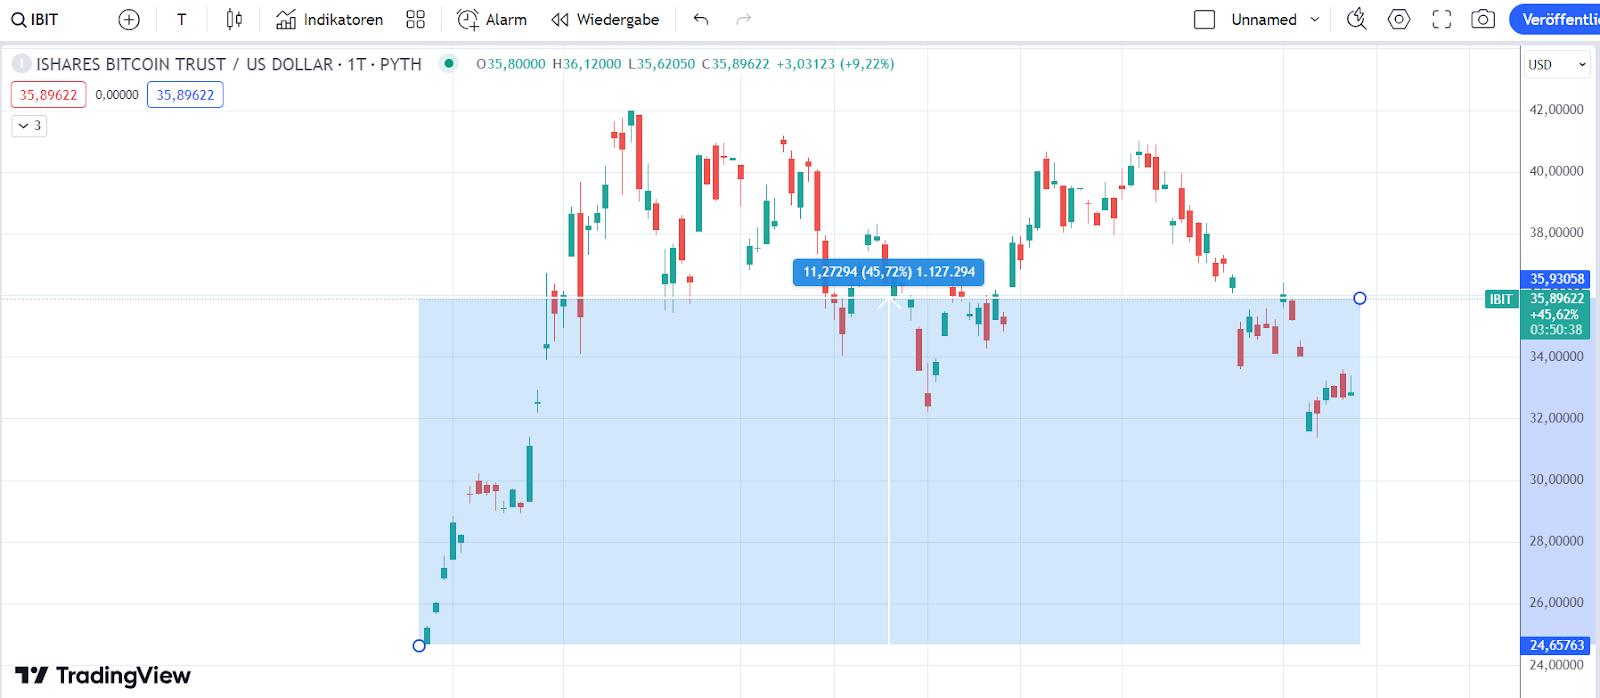Open quick search icon
1600x698 pixels.
[x=1357, y=19]
